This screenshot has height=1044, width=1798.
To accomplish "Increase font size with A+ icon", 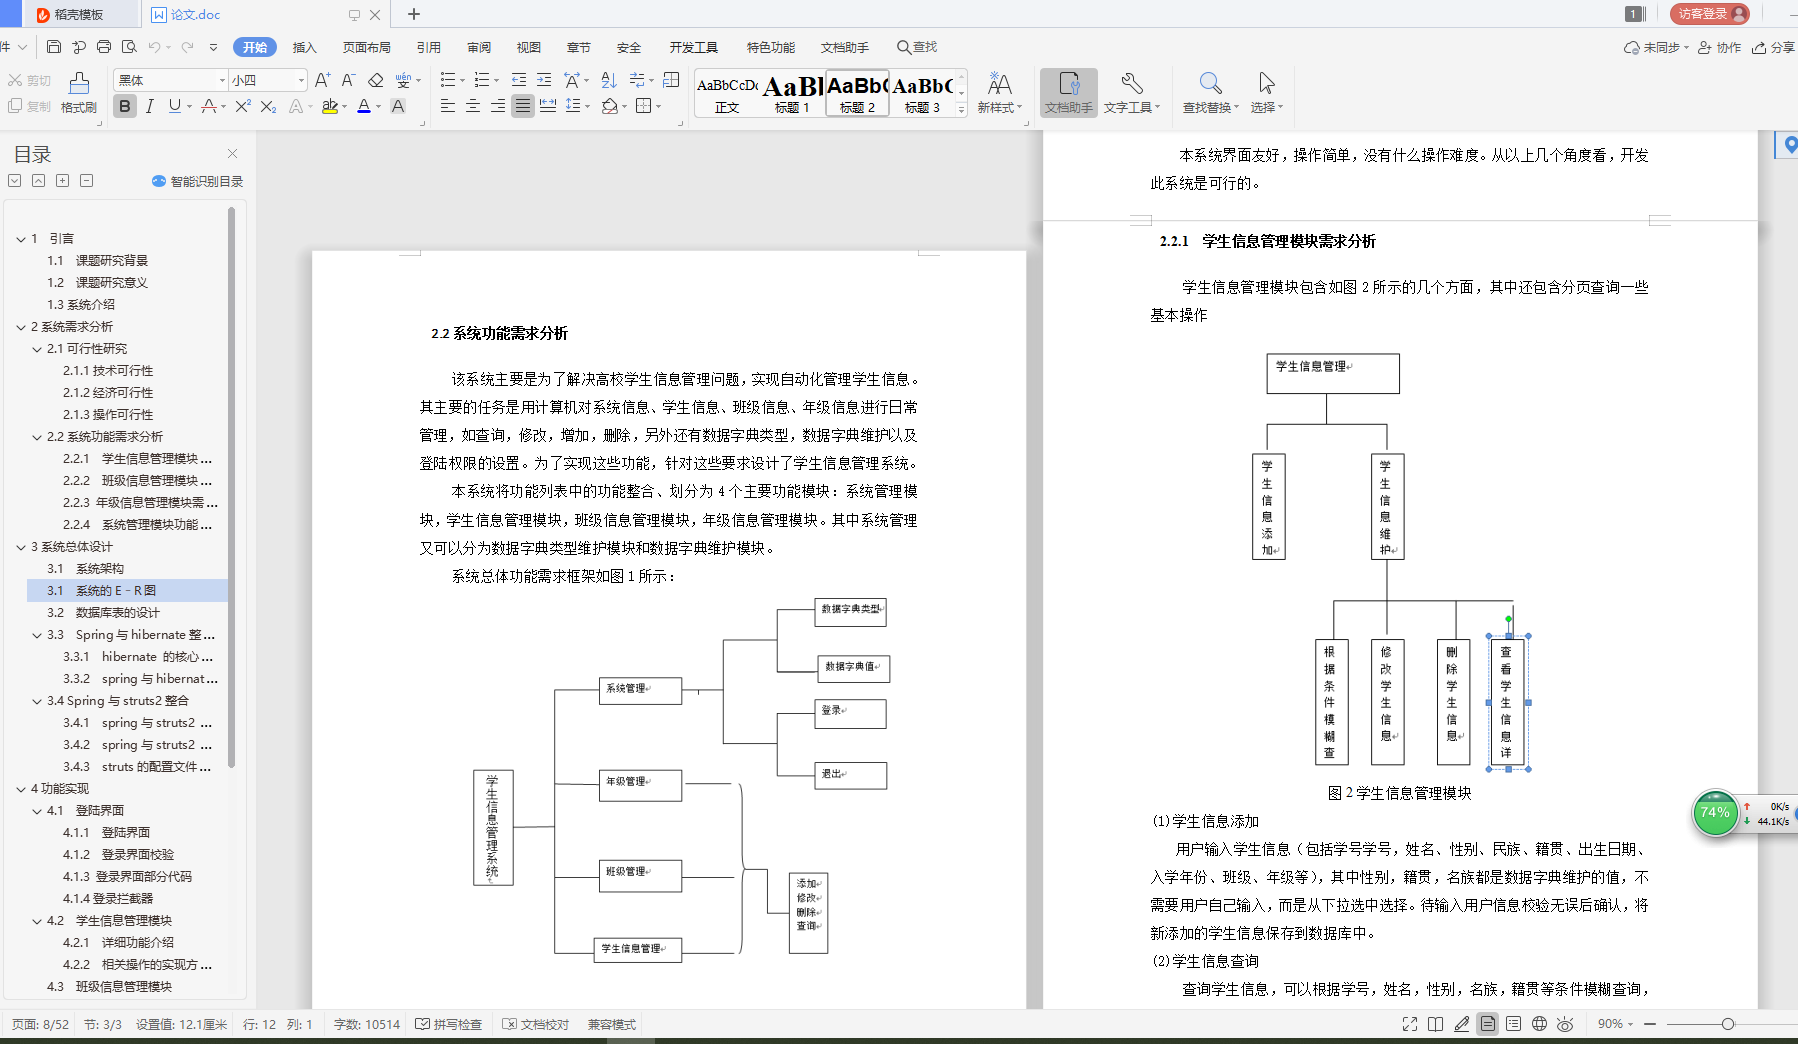I will (x=322, y=80).
